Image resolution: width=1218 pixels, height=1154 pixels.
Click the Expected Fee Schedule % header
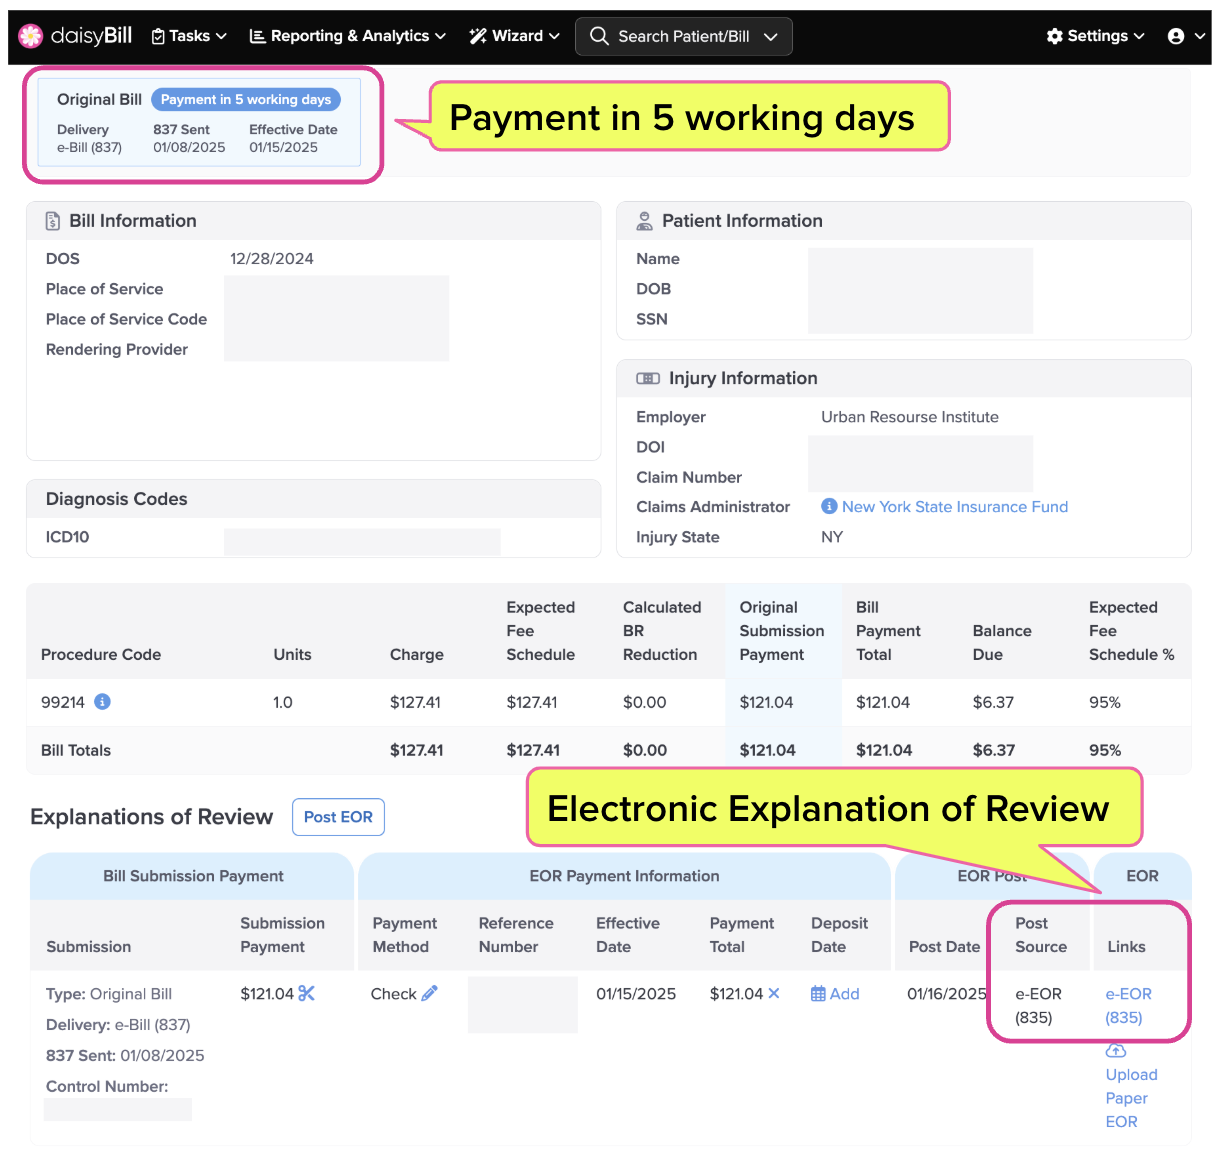pyautogui.click(x=1132, y=631)
